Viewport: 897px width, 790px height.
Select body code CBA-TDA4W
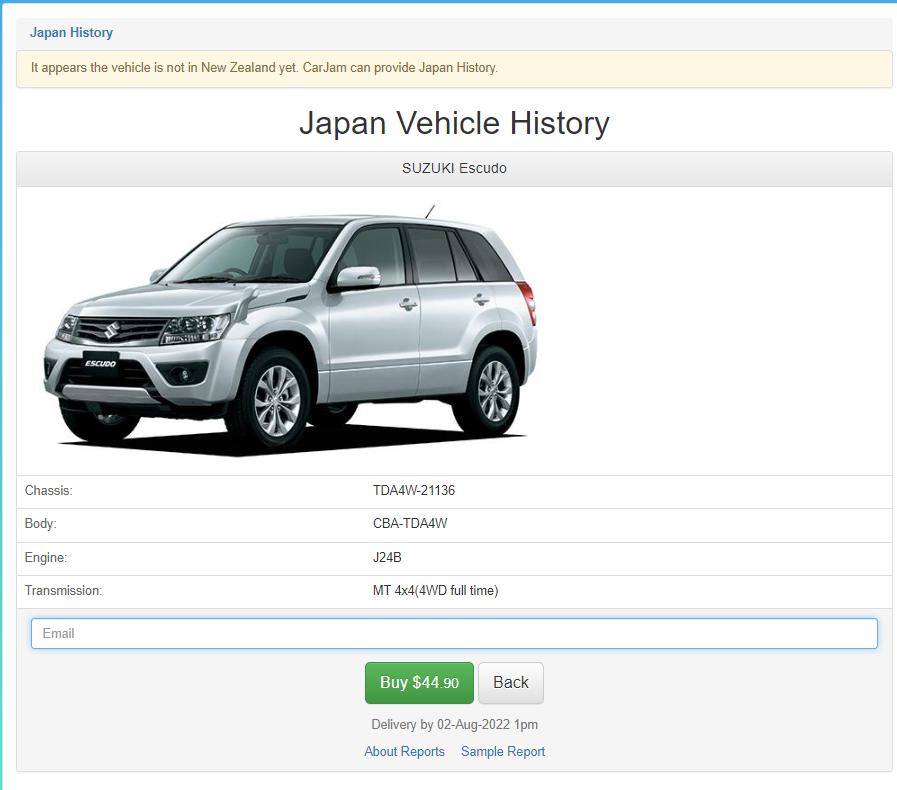410,524
